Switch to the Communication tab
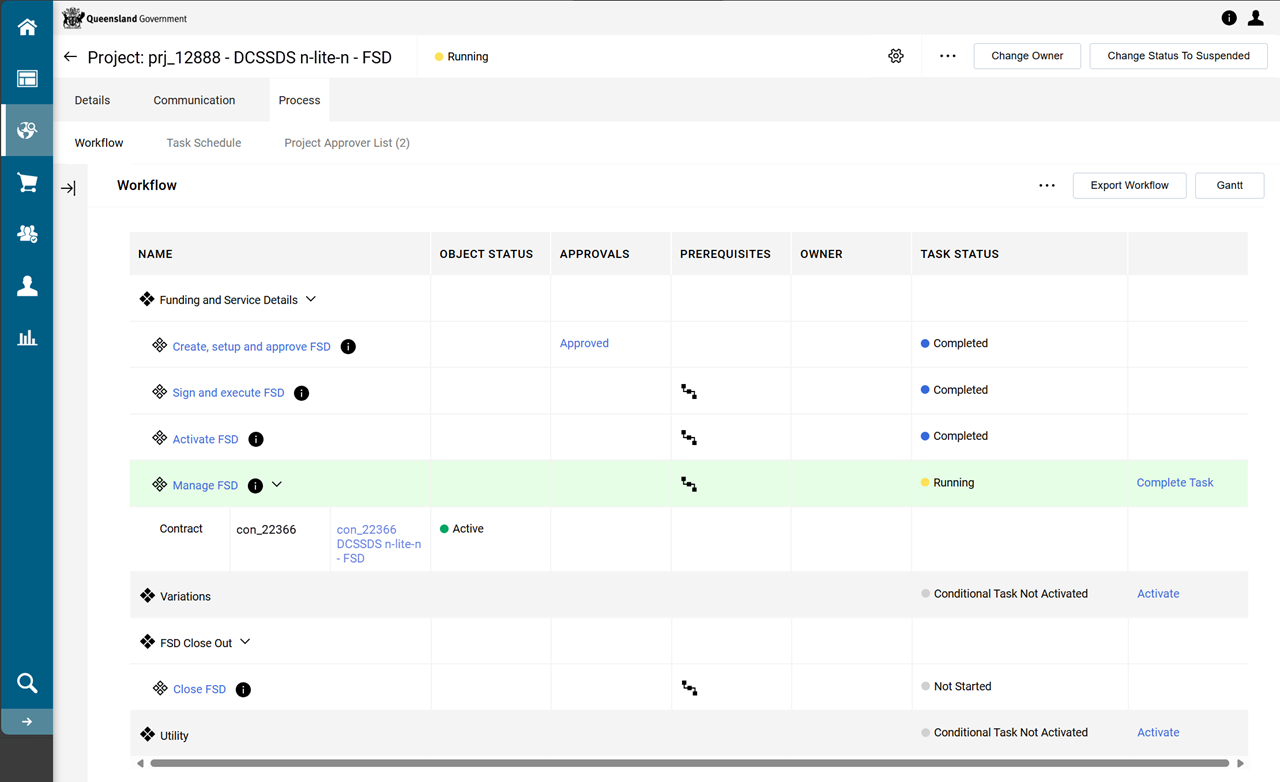This screenshot has width=1280, height=782. pyautogui.click(x=194, y=100)
